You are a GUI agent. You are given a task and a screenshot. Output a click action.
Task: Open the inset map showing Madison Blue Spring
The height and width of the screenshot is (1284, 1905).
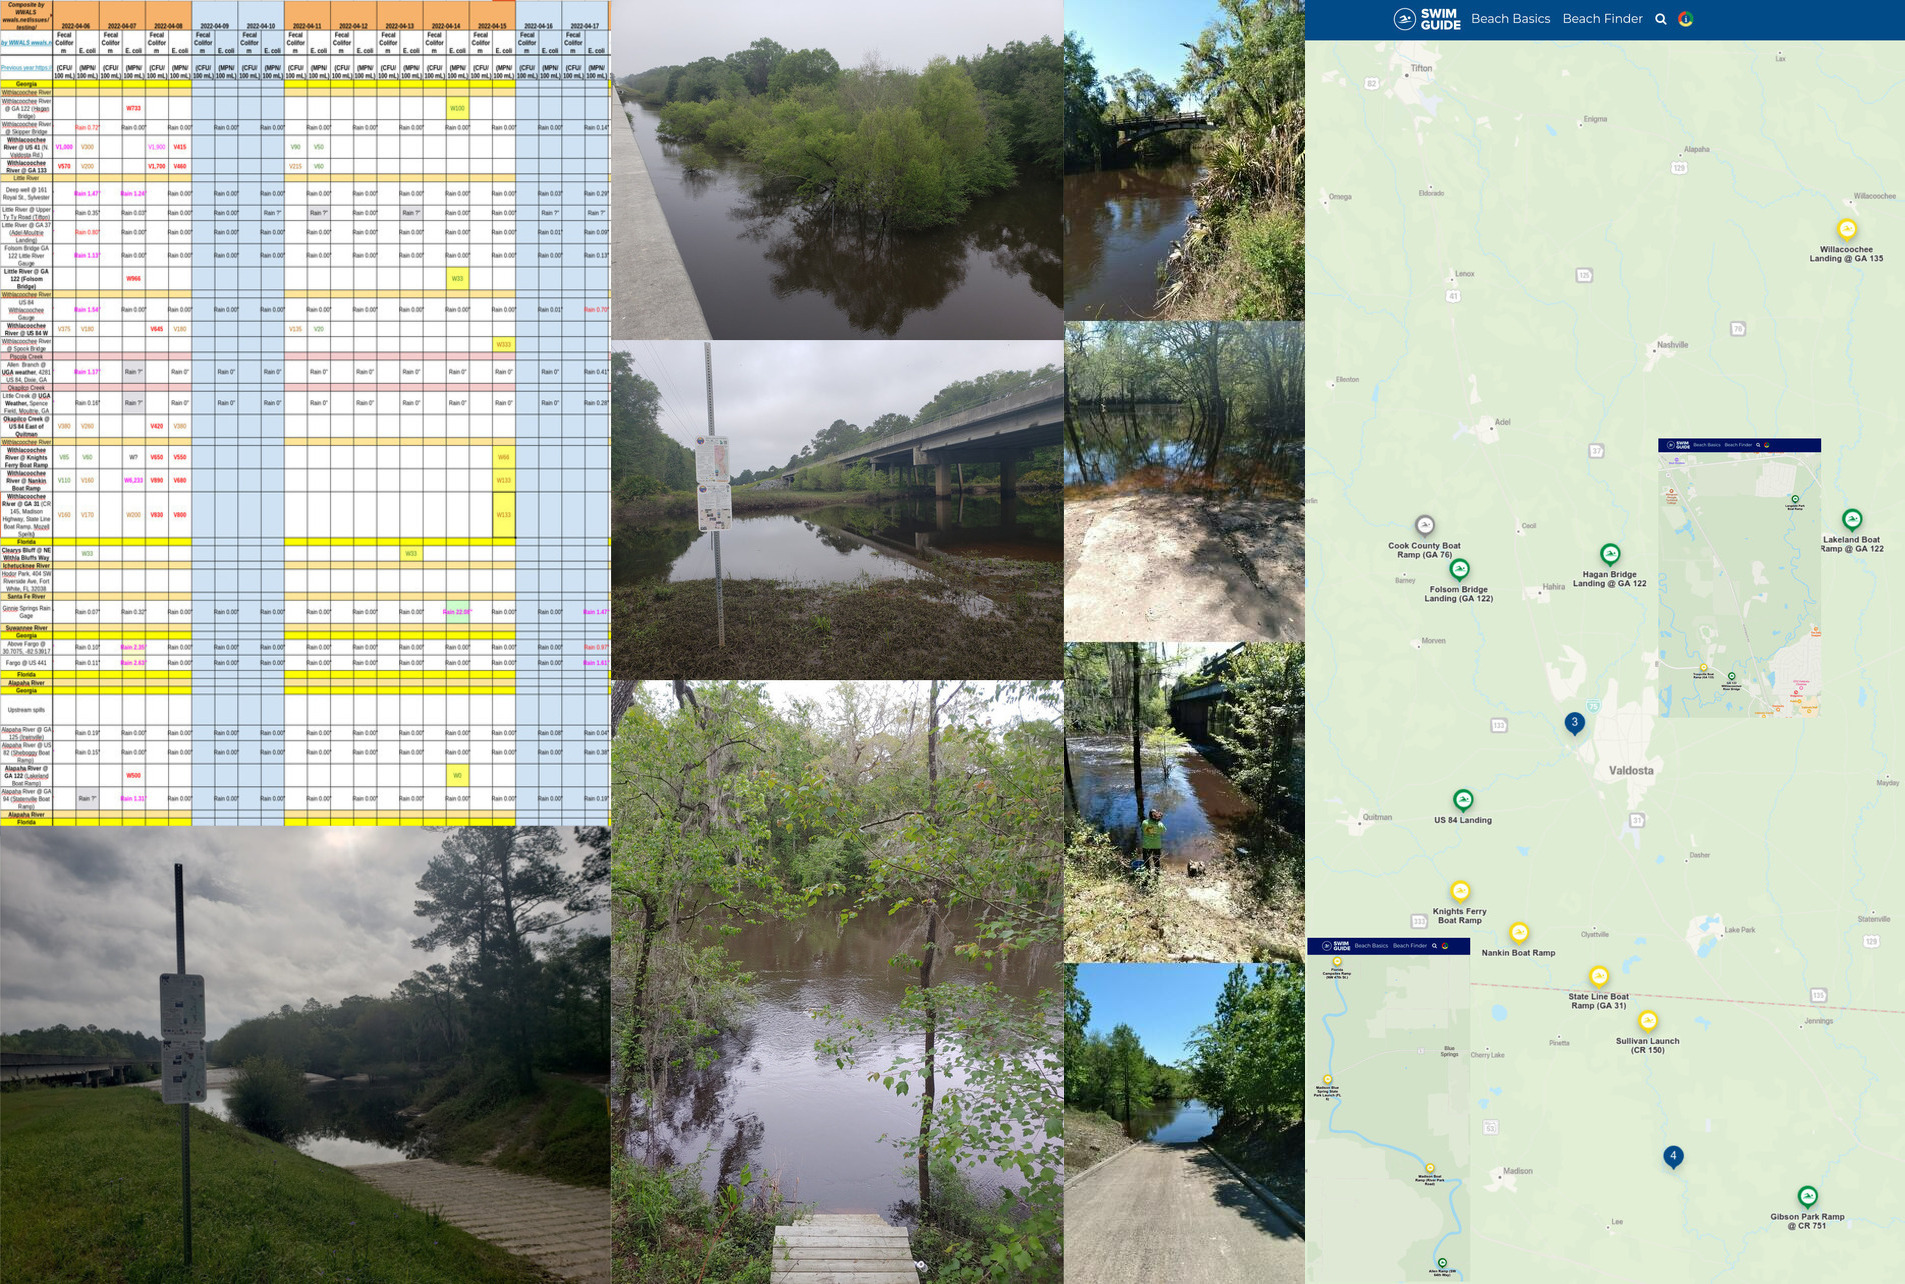click(x=1388, y=1109)
